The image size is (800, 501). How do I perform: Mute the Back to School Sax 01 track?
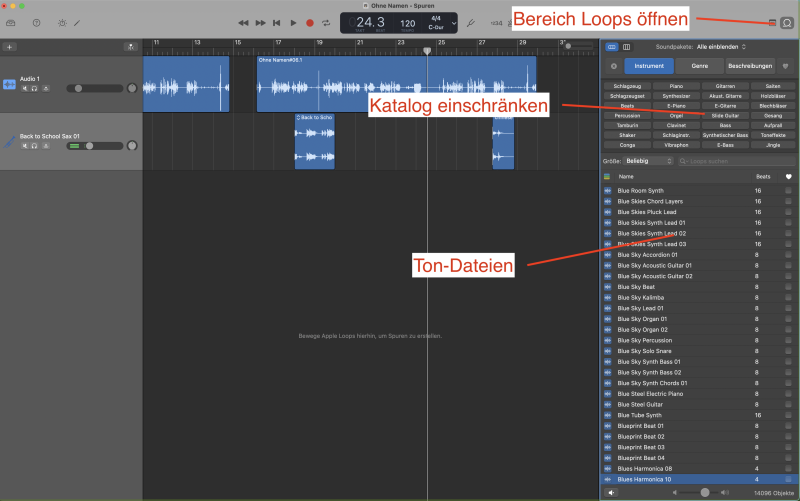point(24,146)
